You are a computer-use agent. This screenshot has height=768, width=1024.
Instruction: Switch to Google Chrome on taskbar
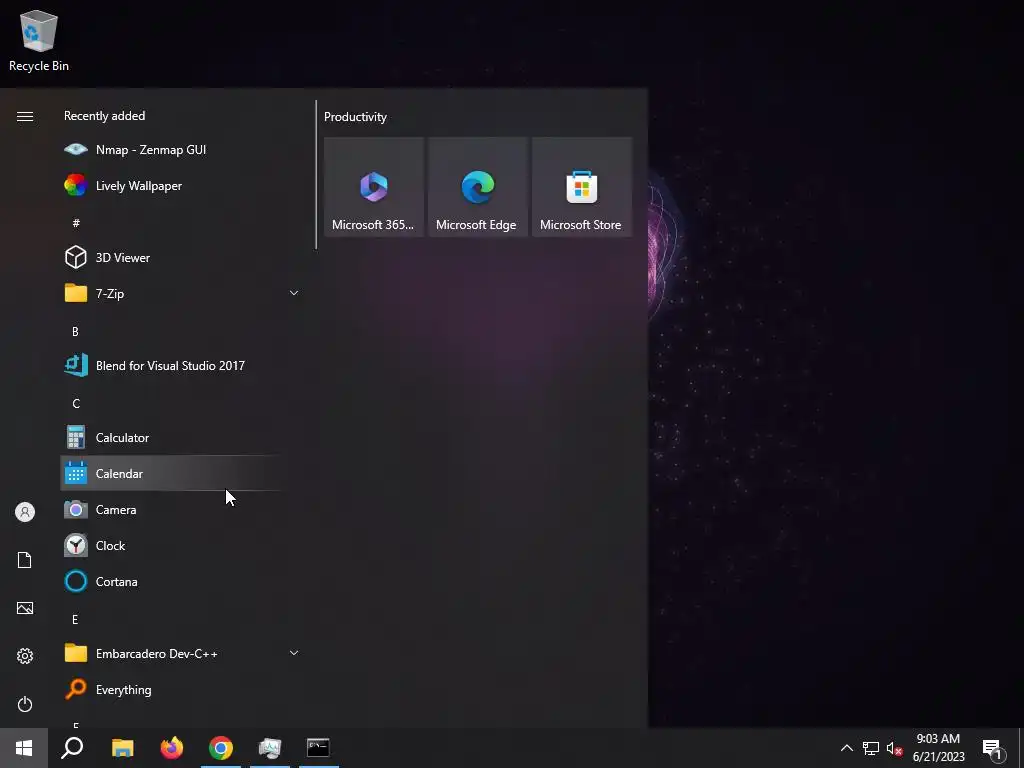[221, 748]
